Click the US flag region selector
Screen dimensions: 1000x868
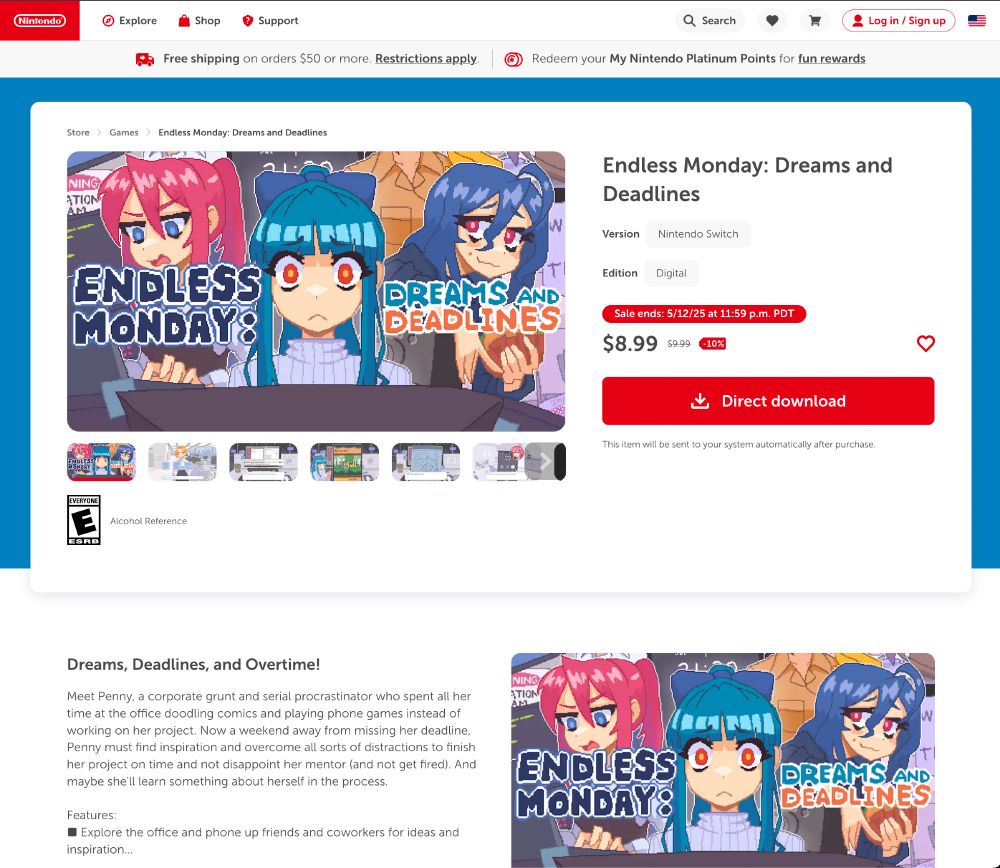pos(976,20)
